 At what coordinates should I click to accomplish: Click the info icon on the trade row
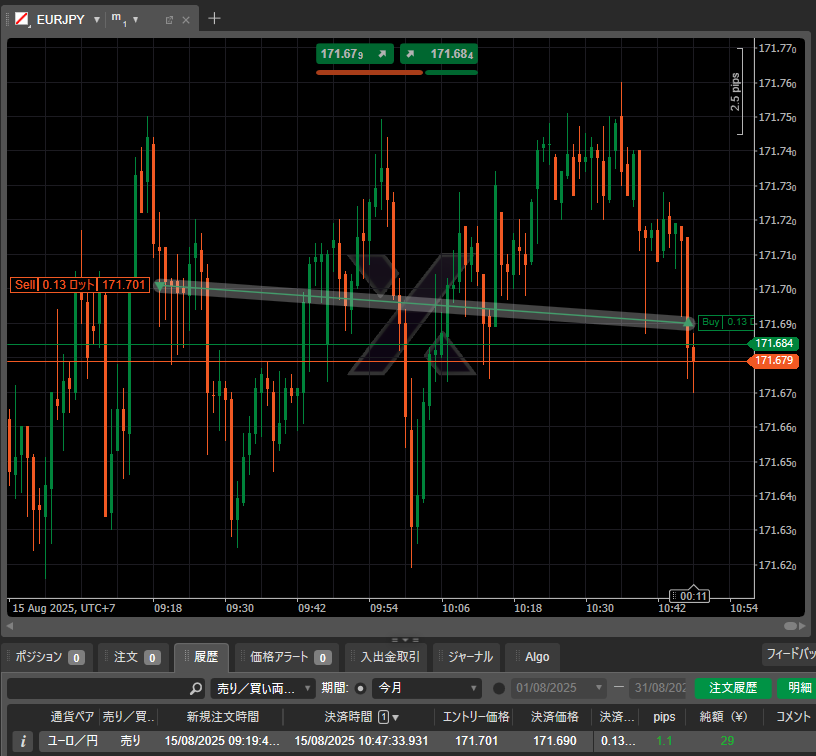pyautogui.click(x=23, y=741)
